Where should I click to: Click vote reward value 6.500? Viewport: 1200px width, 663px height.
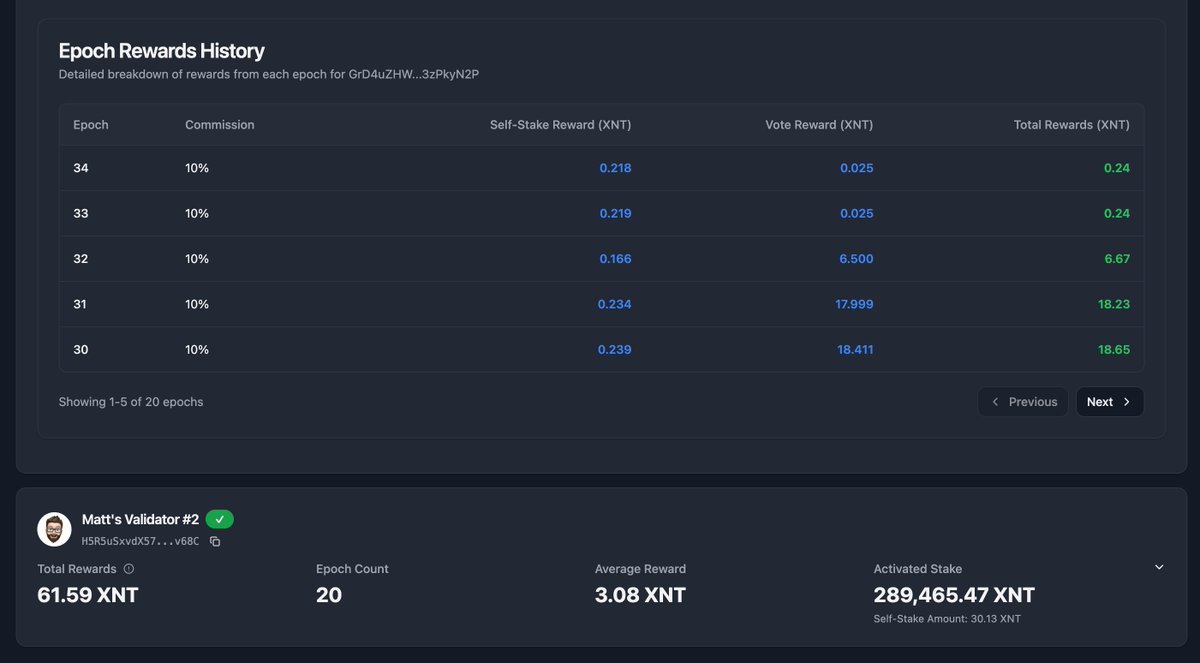[856, 259]
